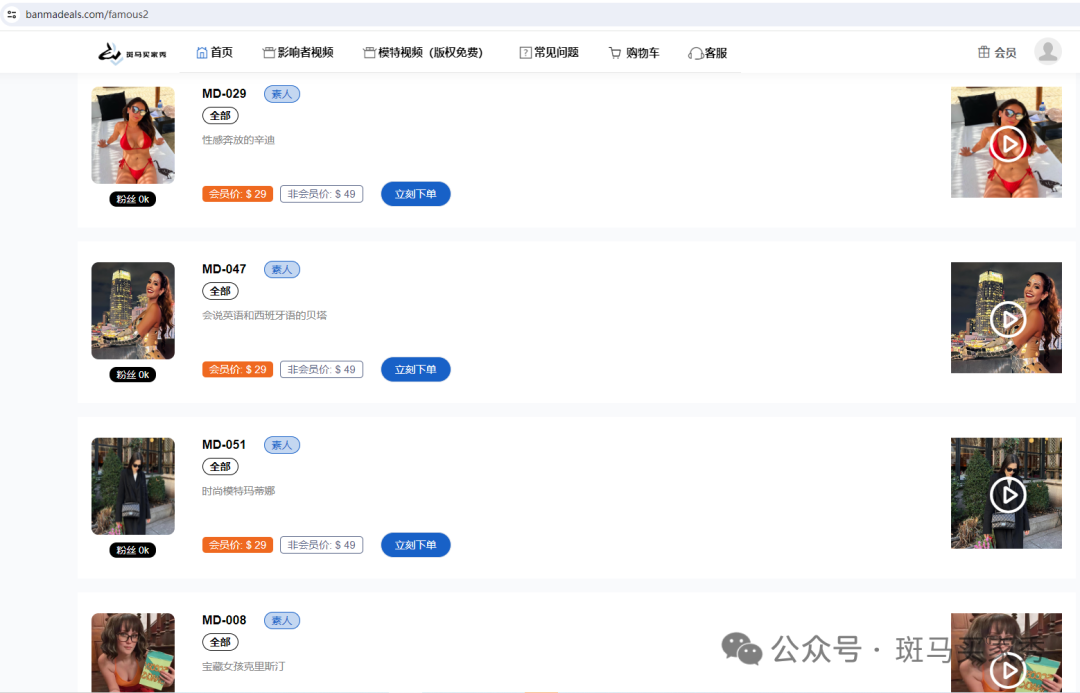Screen dimensions: 1080x693
Task: Click the zebra 斑马买家秀 site logo
Action: point(131,52)
